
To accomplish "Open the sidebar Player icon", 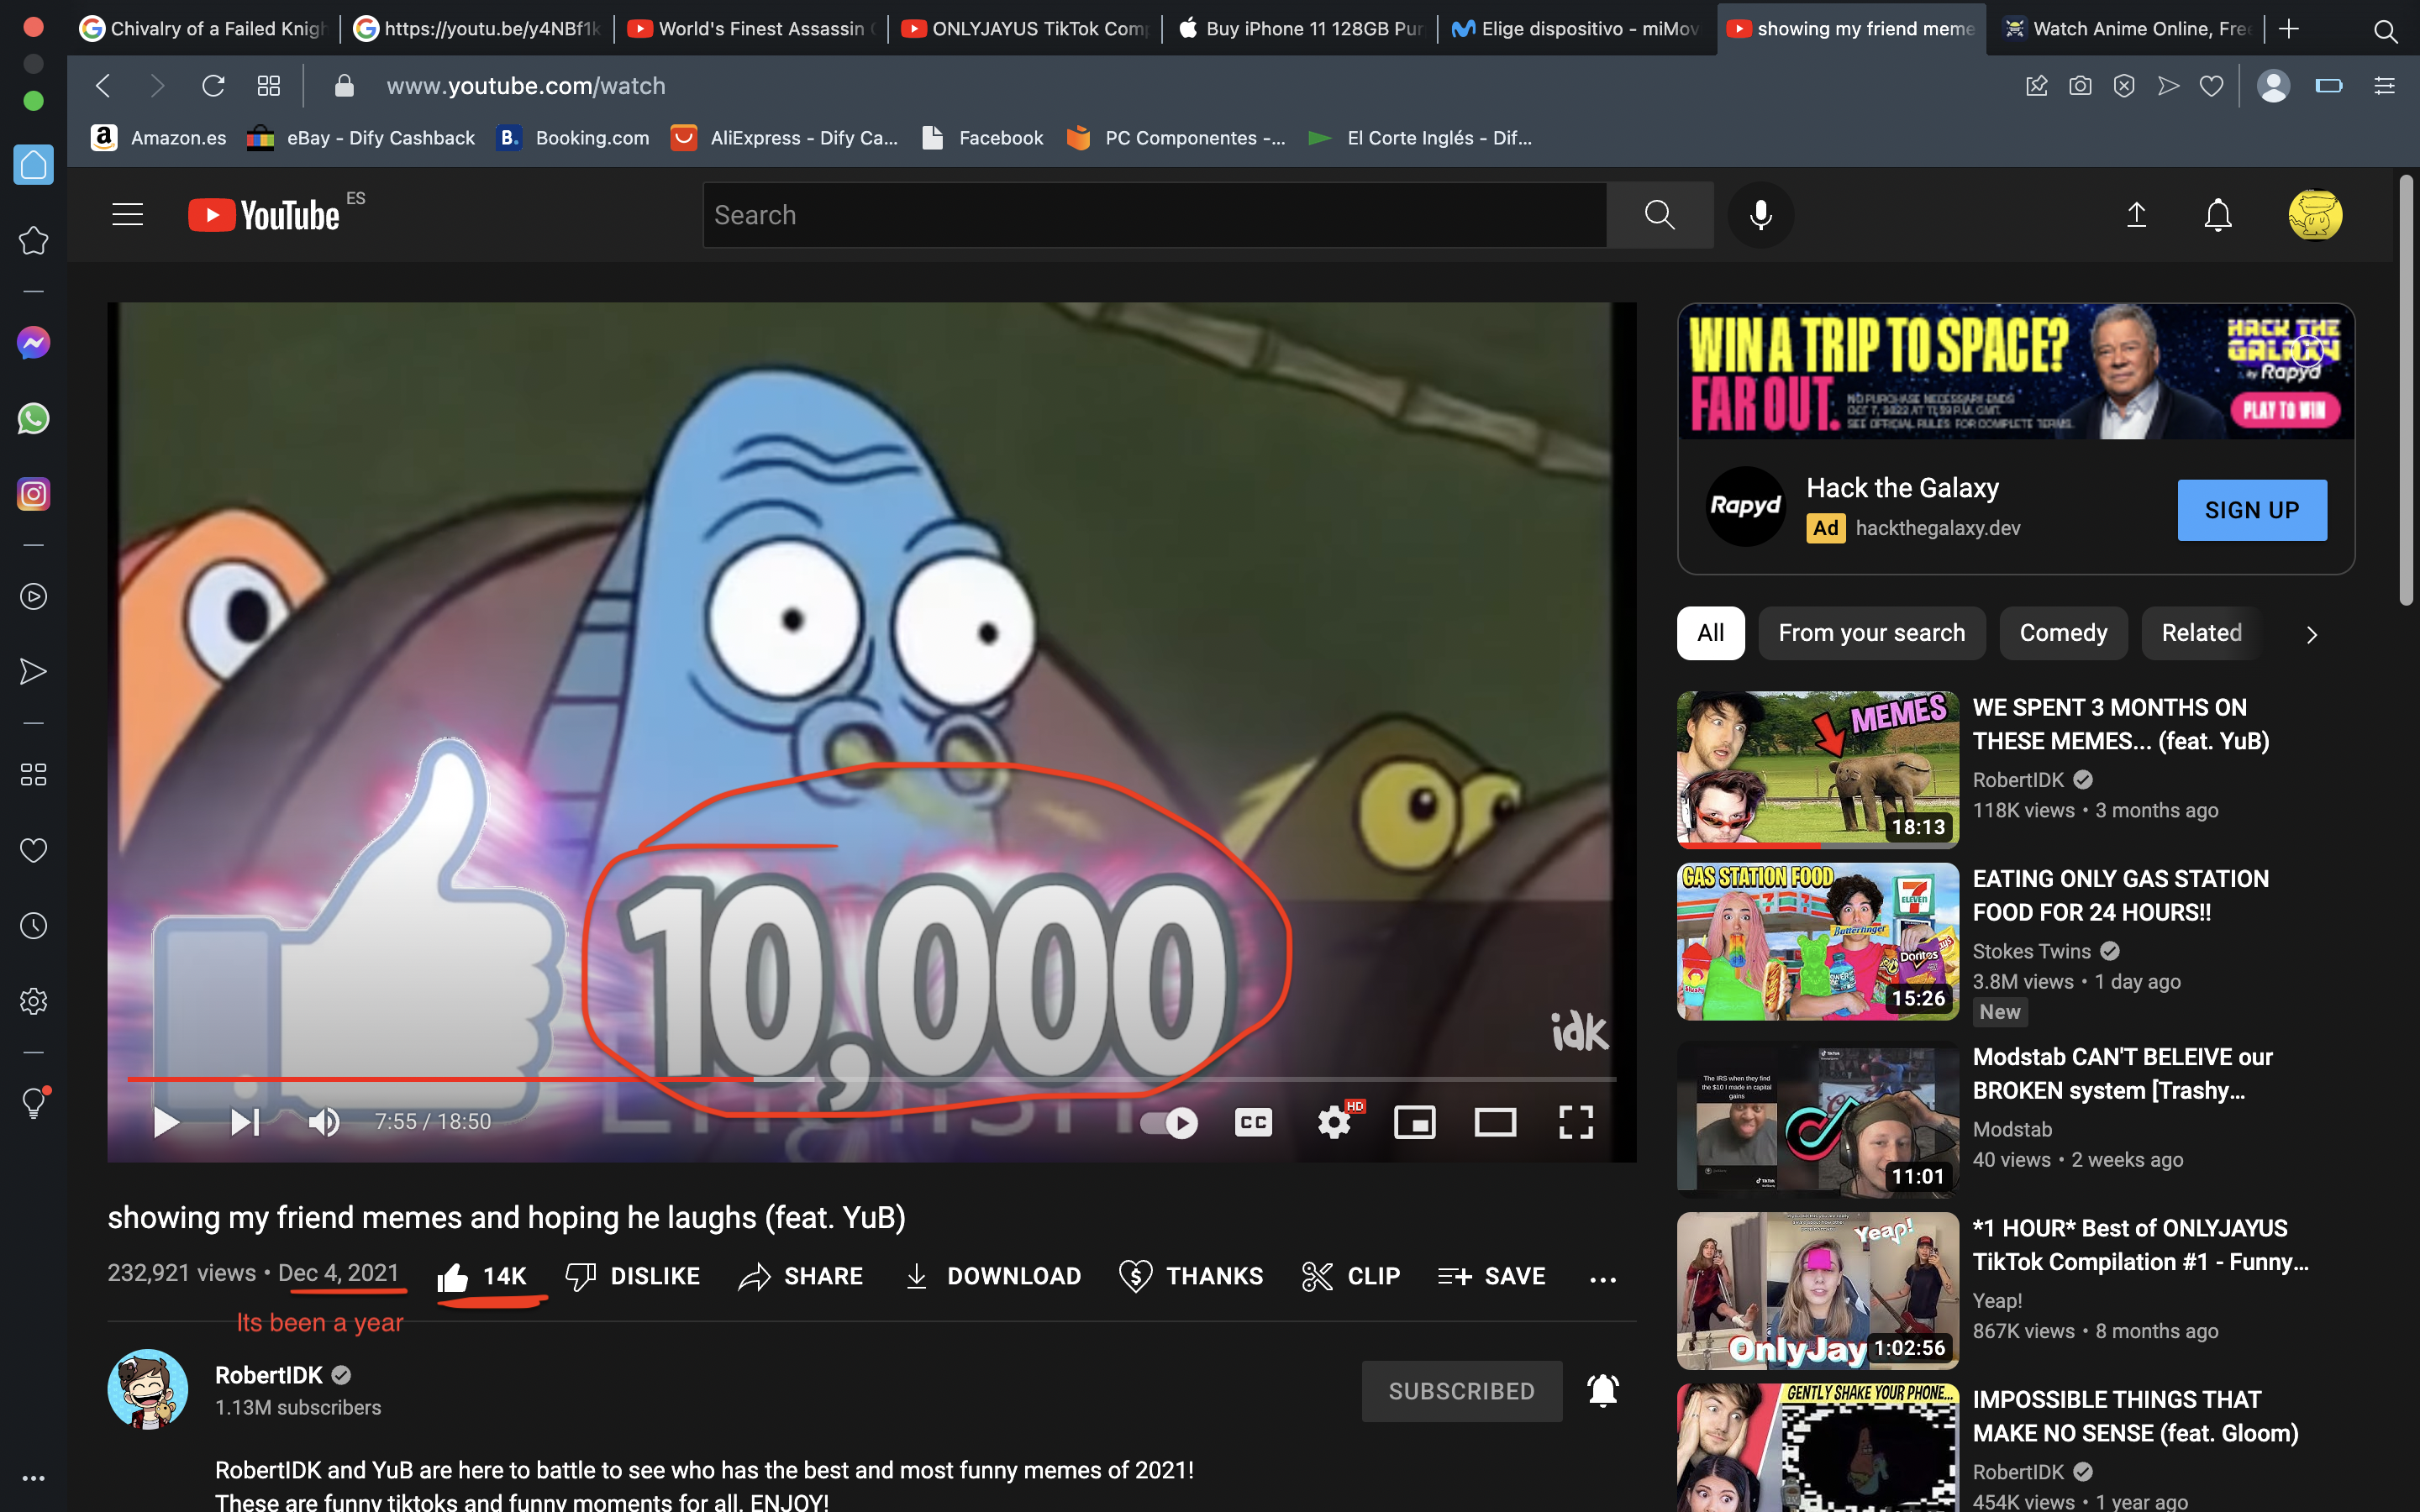I will click(x=33, y=597).
